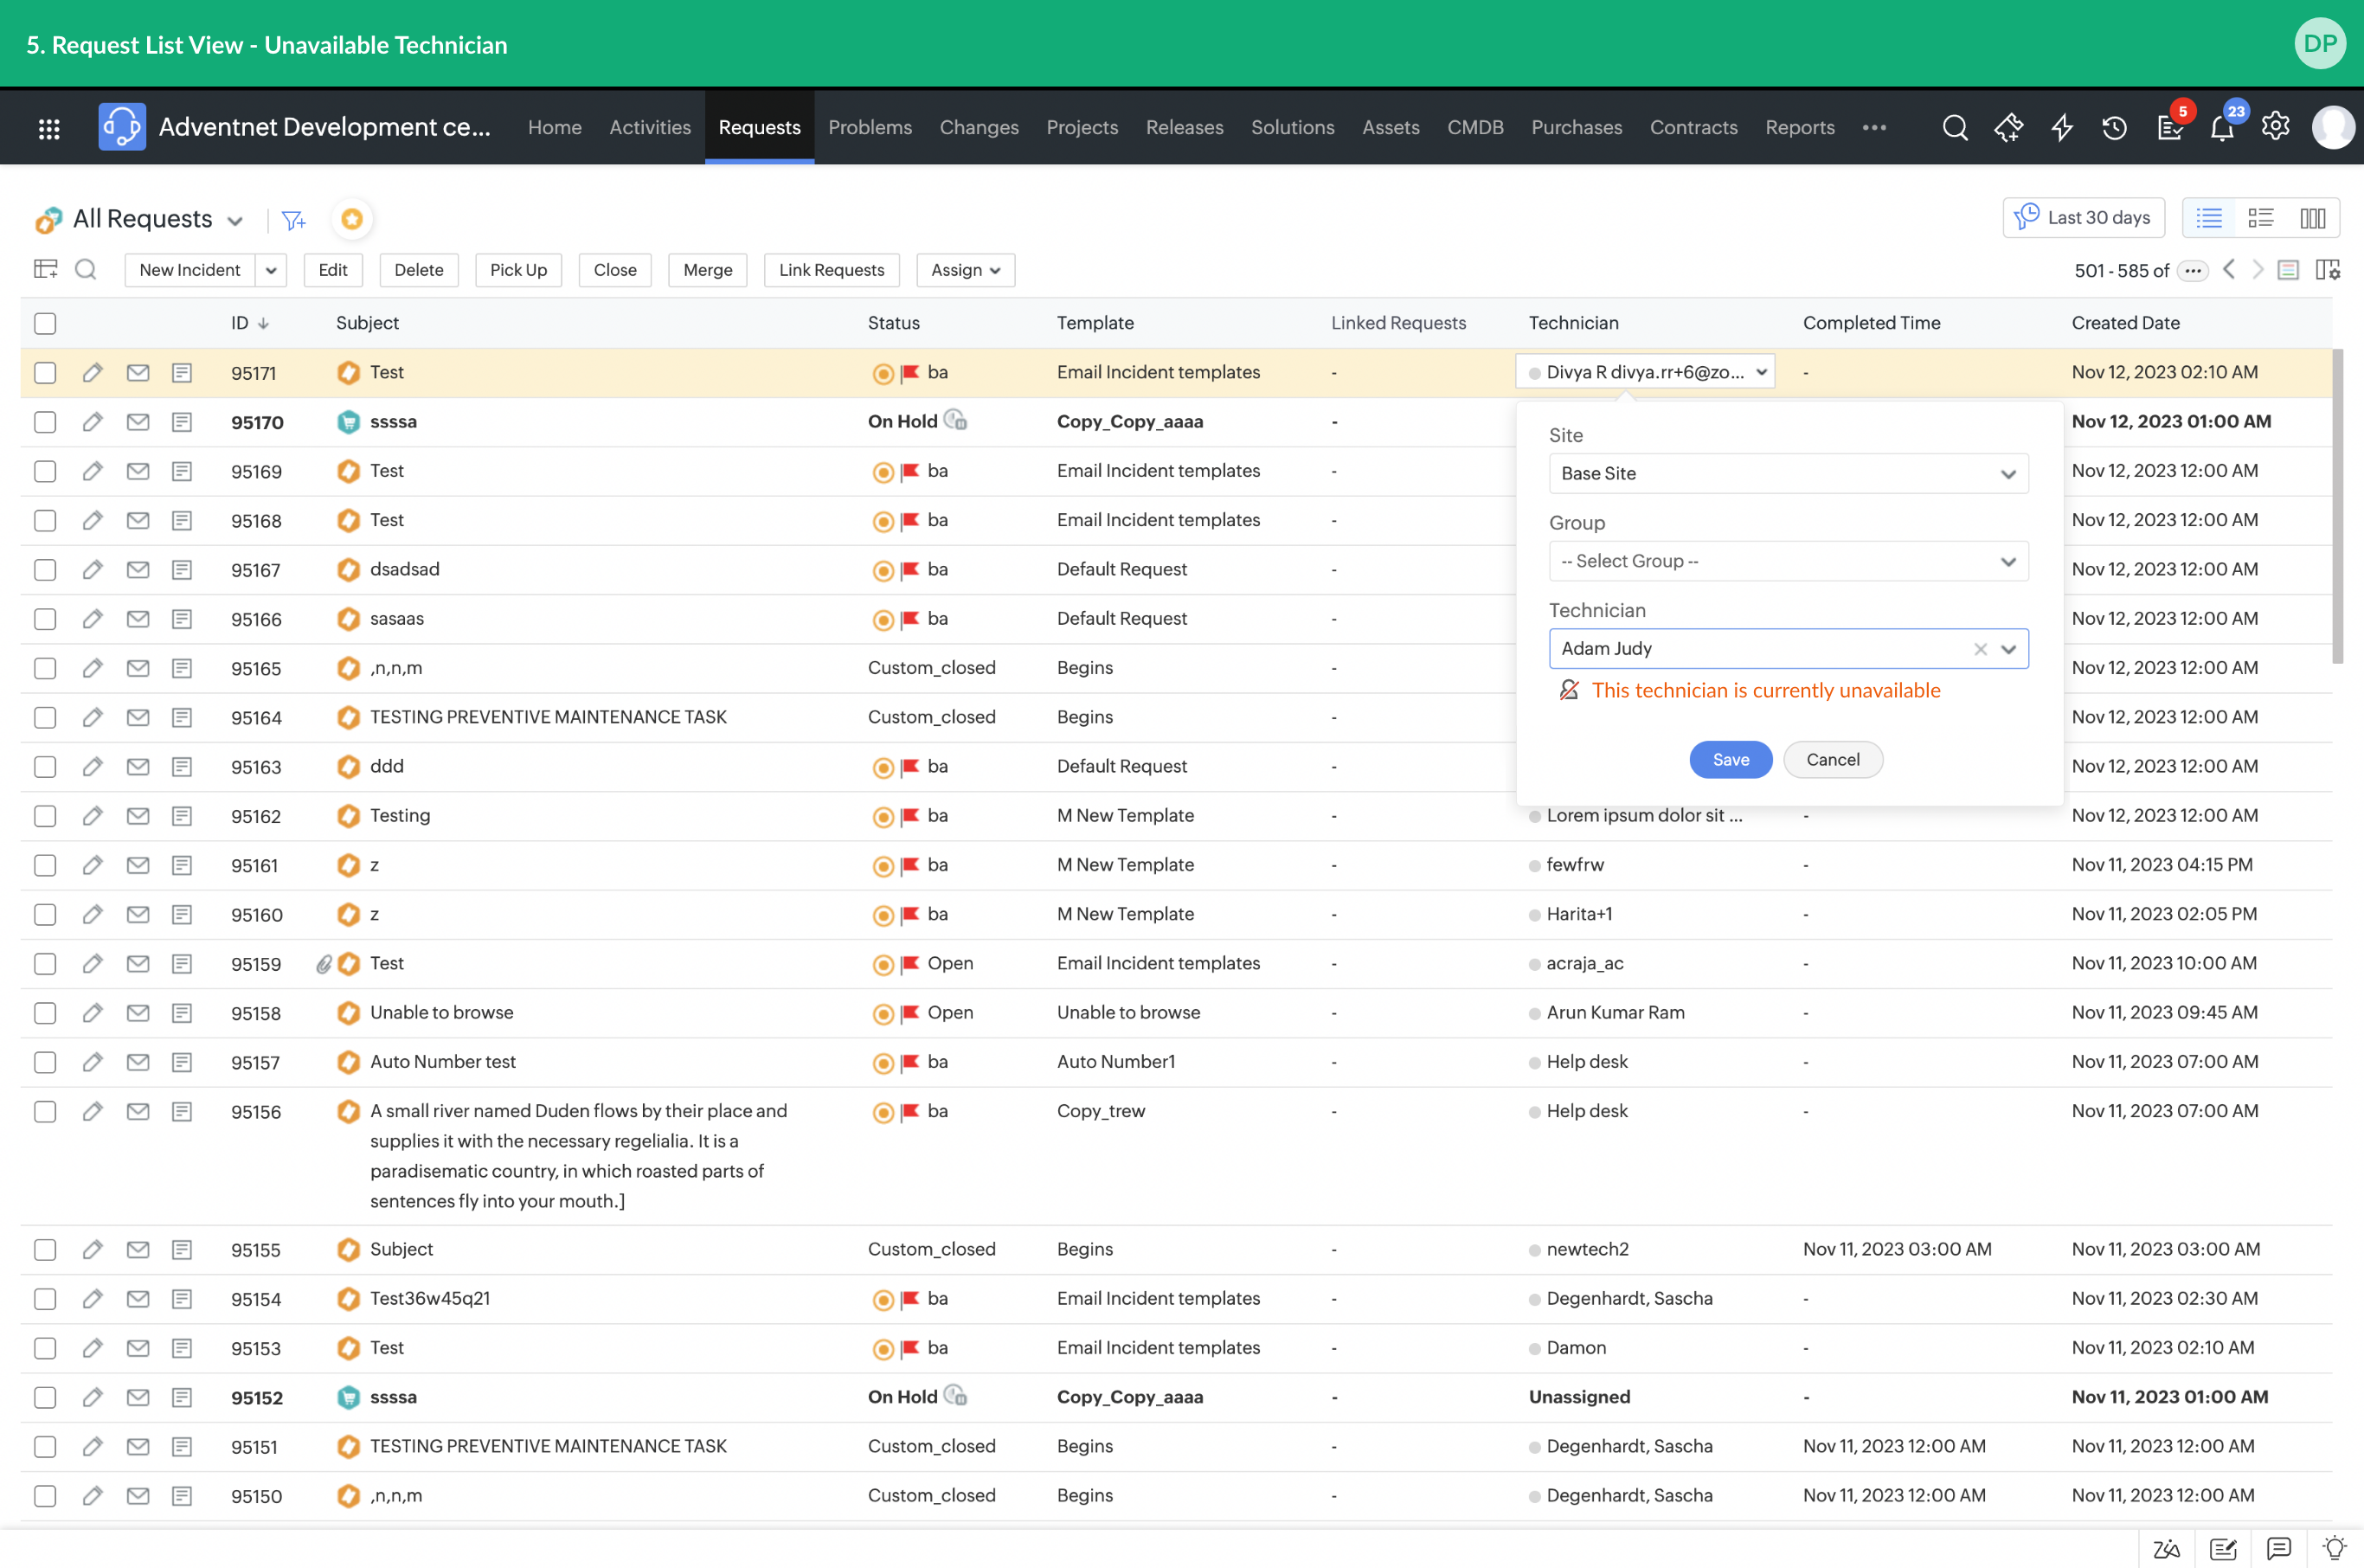Check the box for request 95165
Image resolution: width=2364 pixels, height=1568 pixels.
pos(45,668)
